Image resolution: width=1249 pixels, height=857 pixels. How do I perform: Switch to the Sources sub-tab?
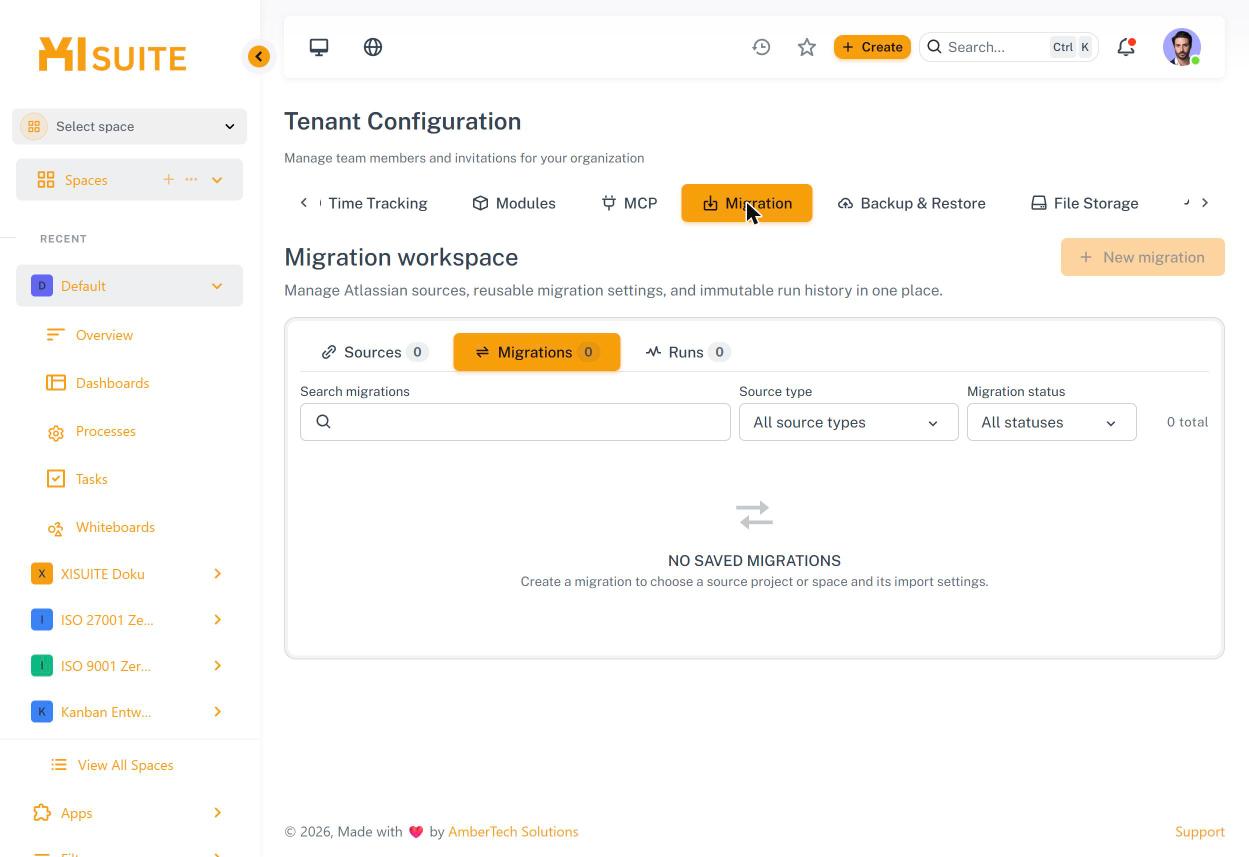(x=374, y=352)
